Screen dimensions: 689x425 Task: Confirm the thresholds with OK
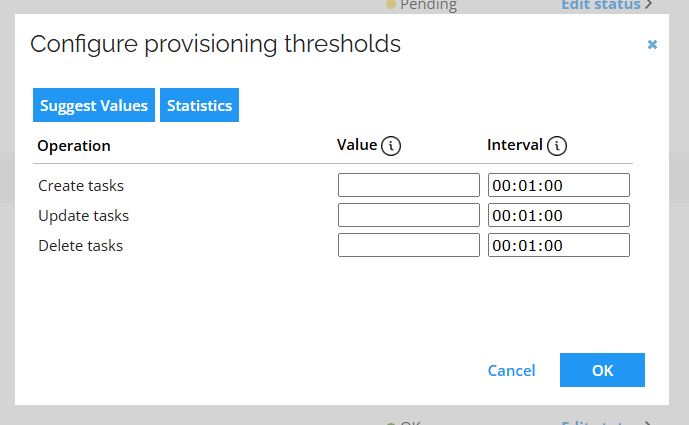click(x=602, y=370)
